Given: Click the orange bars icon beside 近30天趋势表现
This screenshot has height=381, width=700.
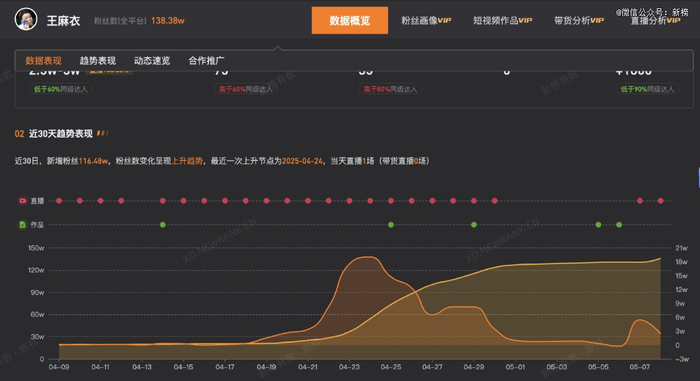Looking at the screenshot, I should 102,133.
